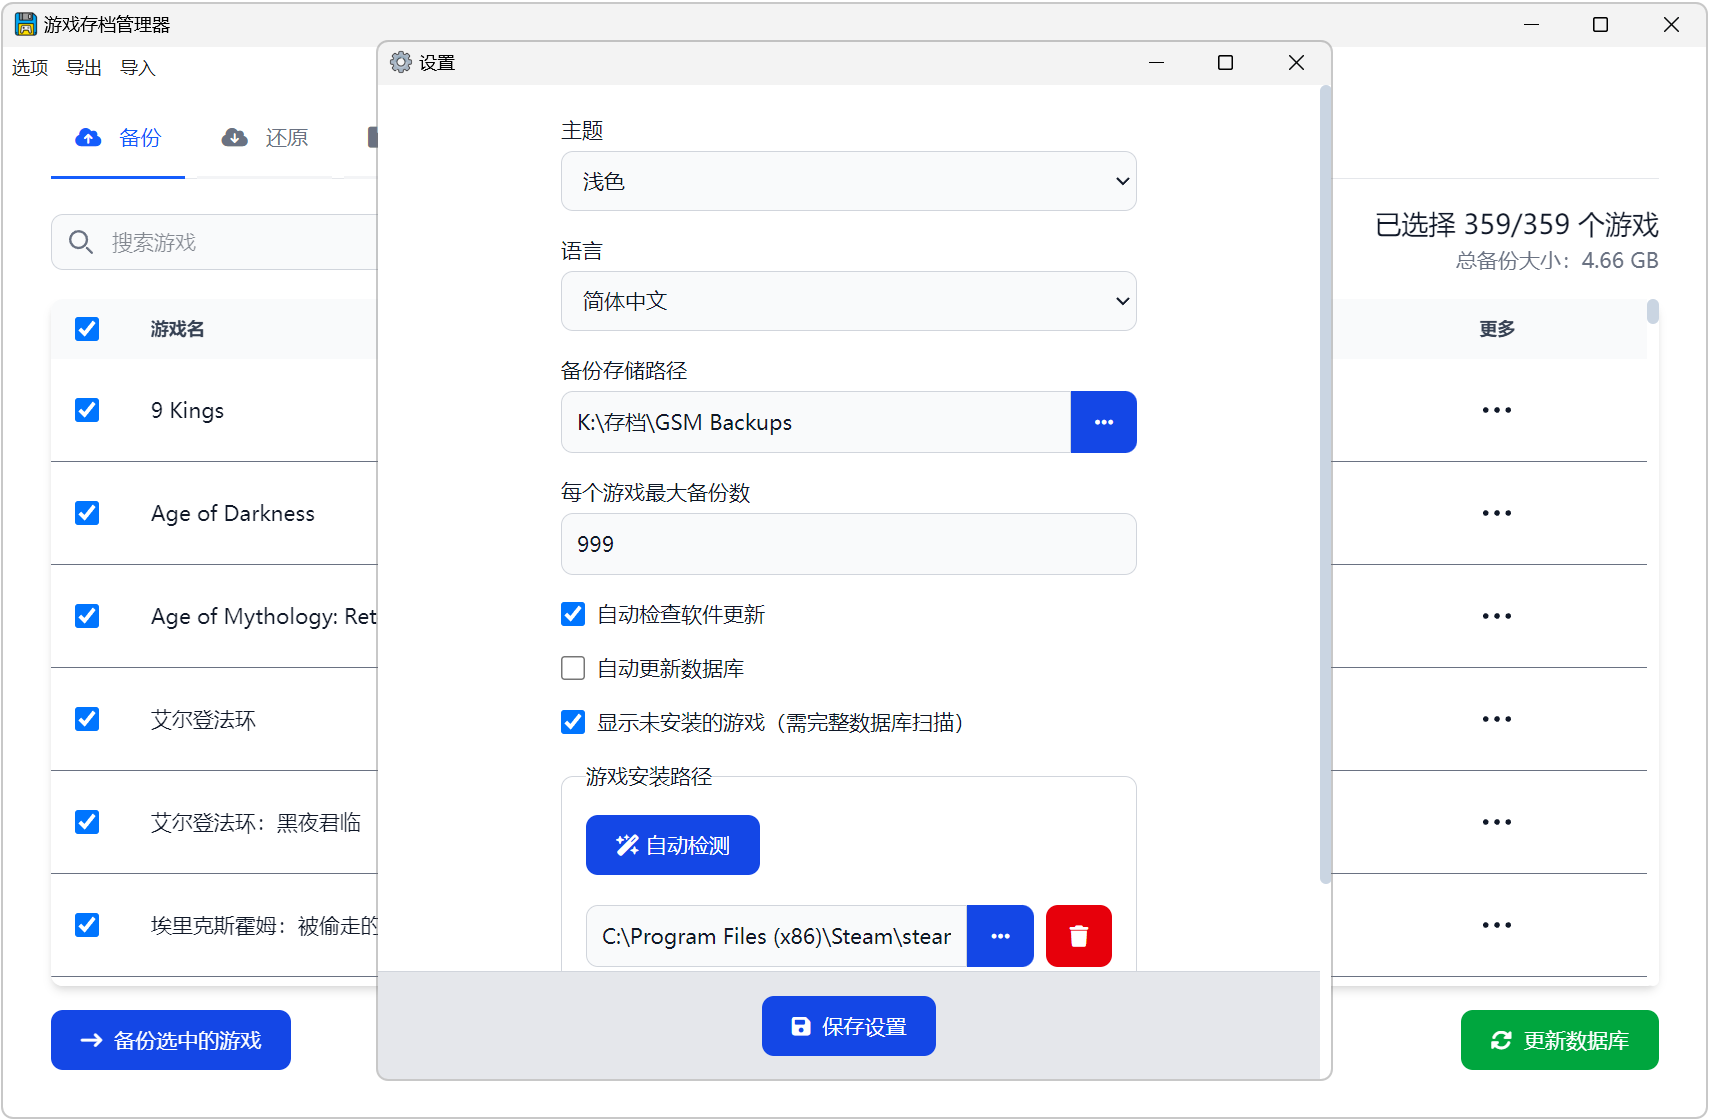The width and height of the screenshot is (1709, 1120).
Task: Browse for Steam install path folder
Action: click(1000, 936)
